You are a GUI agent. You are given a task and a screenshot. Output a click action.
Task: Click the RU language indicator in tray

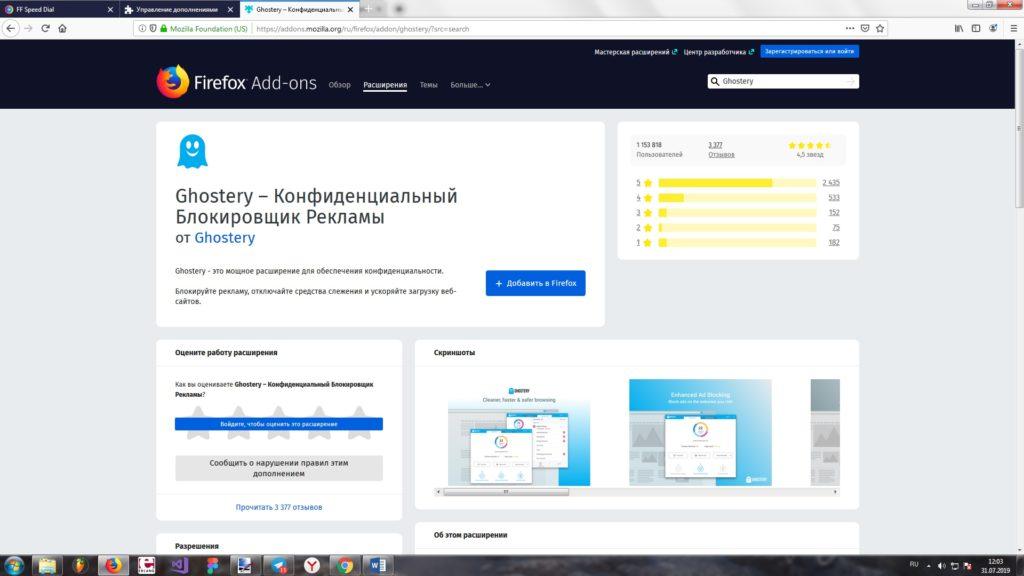pos(914,564)
